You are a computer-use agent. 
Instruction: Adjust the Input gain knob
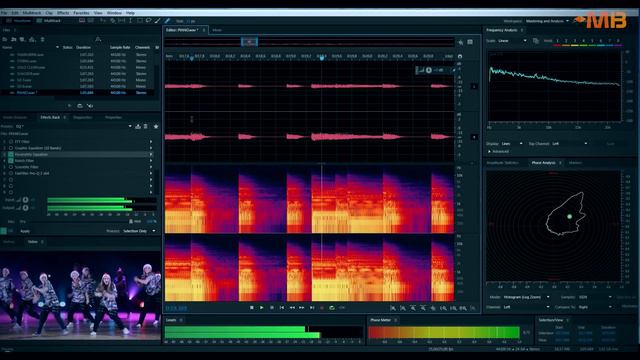point(25,200)
